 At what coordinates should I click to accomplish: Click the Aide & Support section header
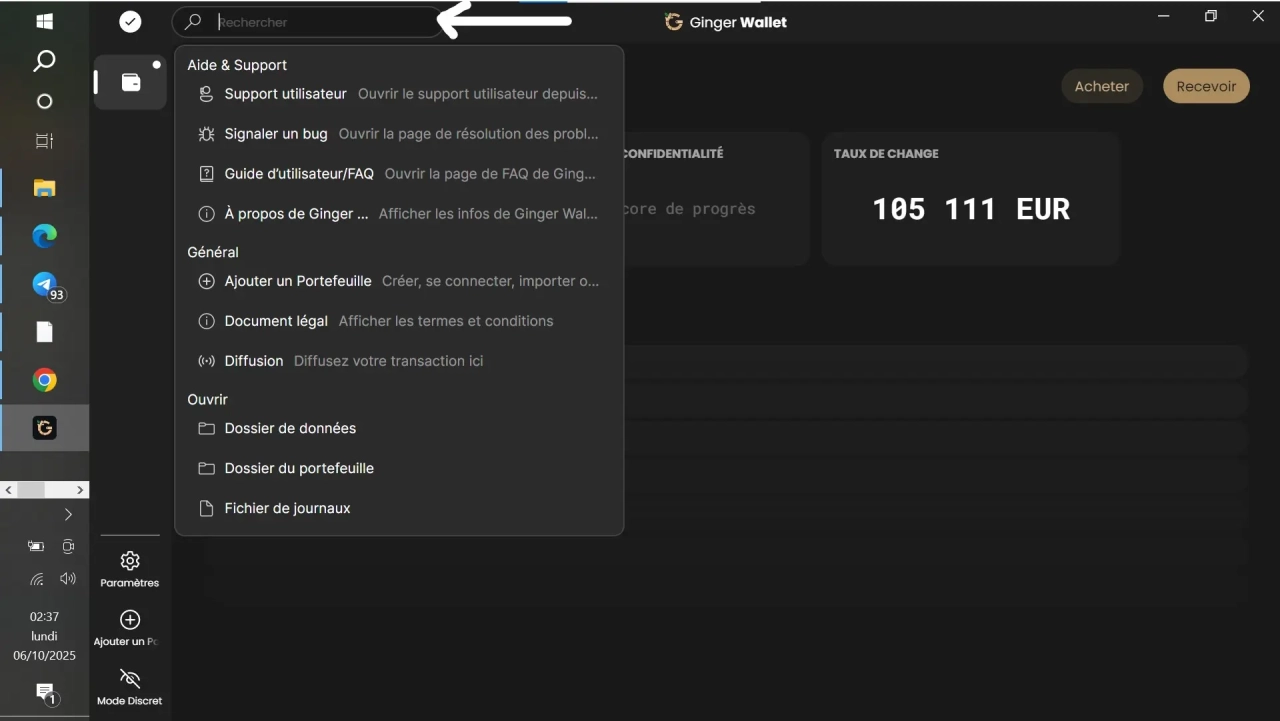pos(237,65)
